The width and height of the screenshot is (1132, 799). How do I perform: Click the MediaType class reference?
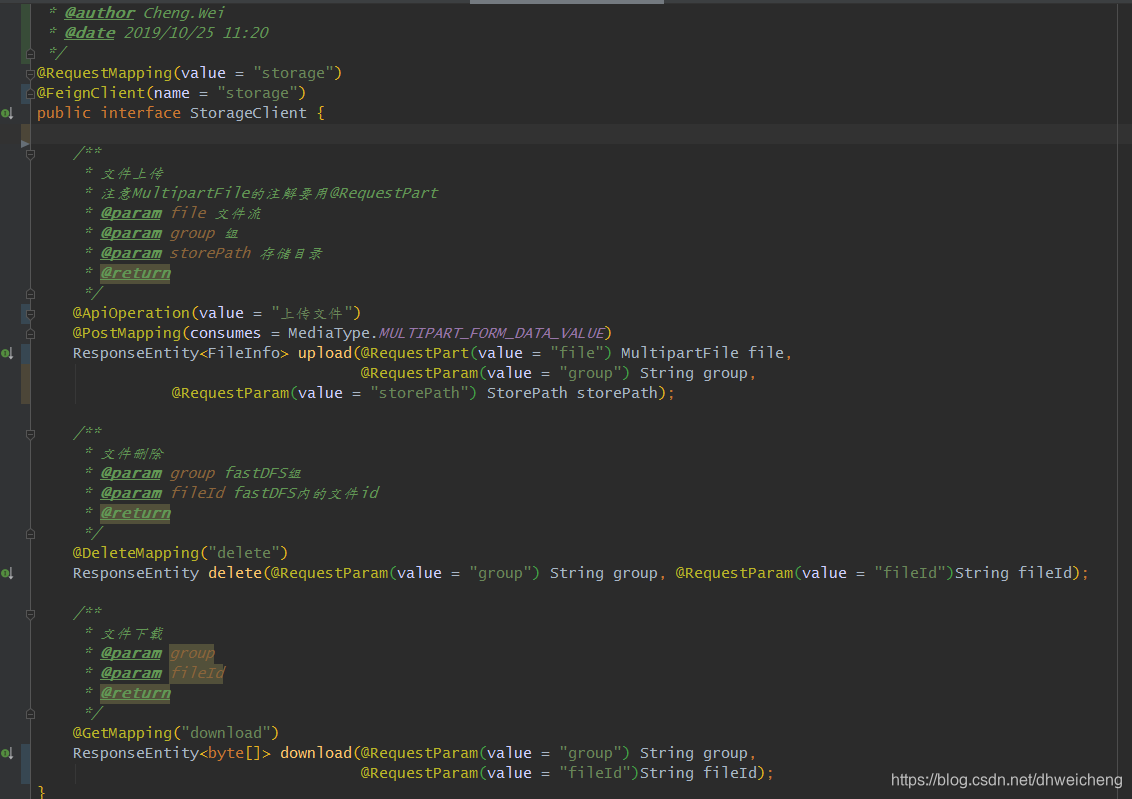(328, 333)
